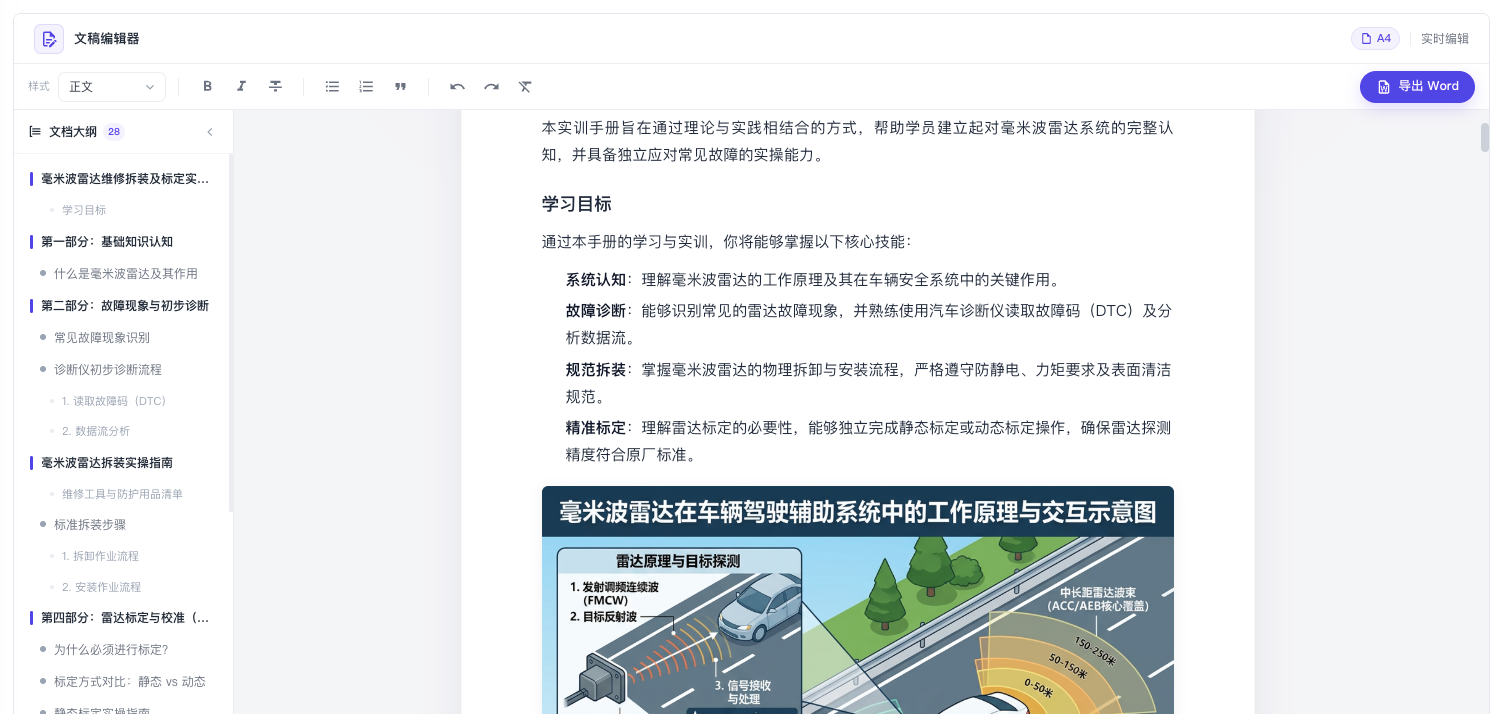This screenshot has height=714, width=1497.
Task: Redo the last edit
Action: (491, 87)
